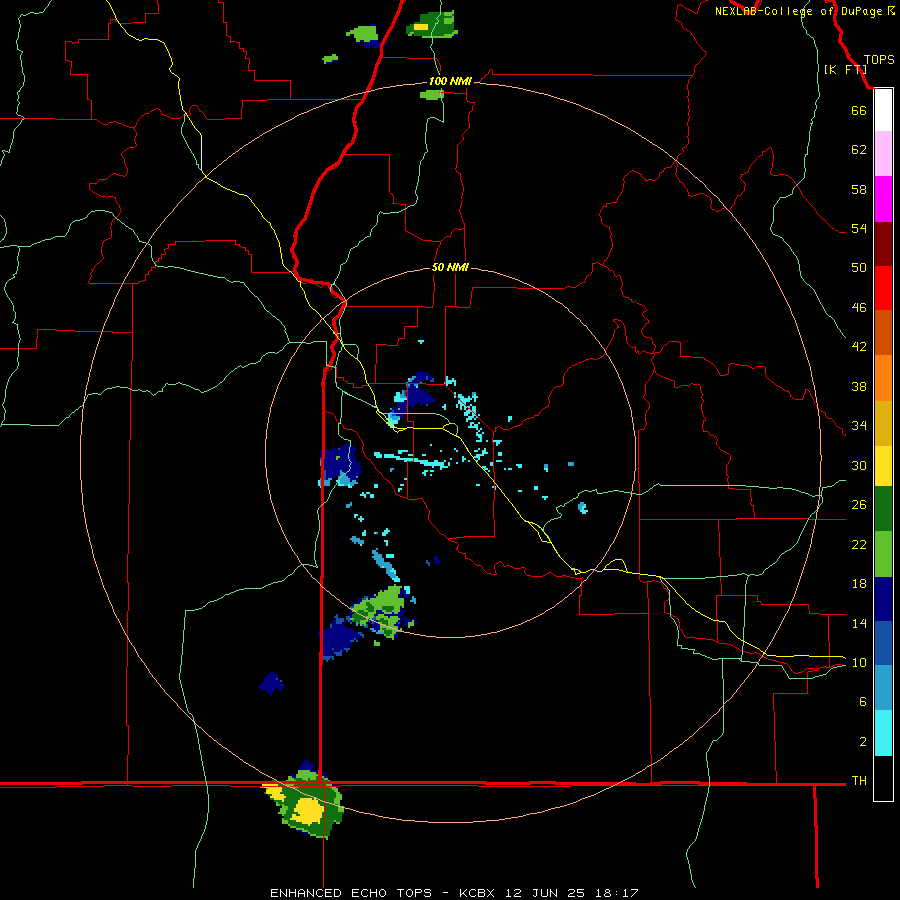
Task: Select the 58 legend value
Action: [859, 189]
